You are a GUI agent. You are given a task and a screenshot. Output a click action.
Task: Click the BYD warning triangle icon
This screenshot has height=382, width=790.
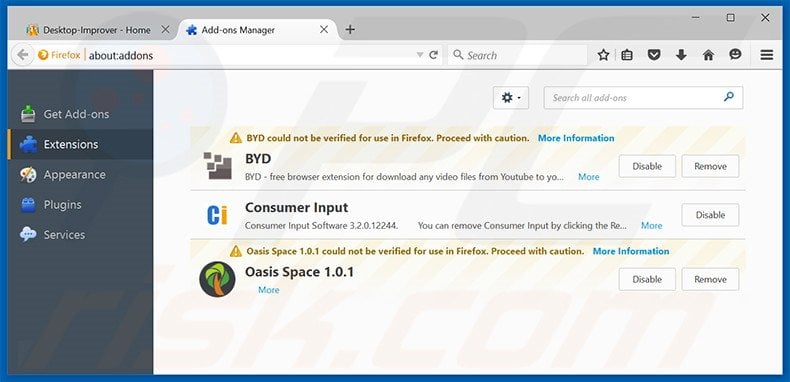click(x=236, y=138)
